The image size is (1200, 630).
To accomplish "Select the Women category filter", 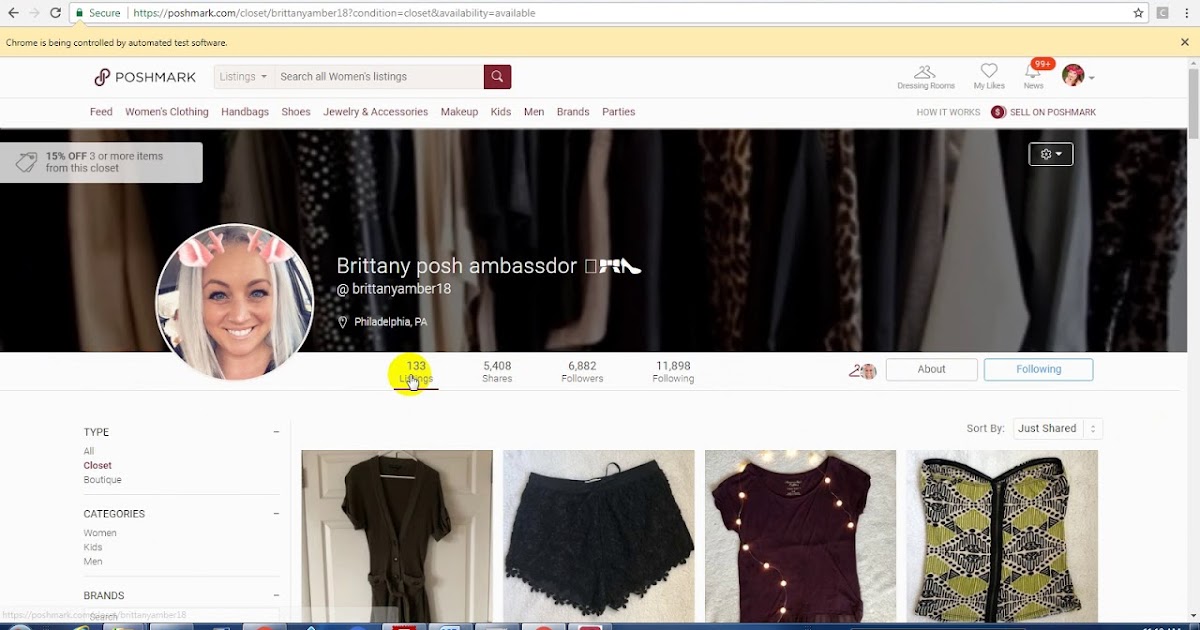I will 100,532.
